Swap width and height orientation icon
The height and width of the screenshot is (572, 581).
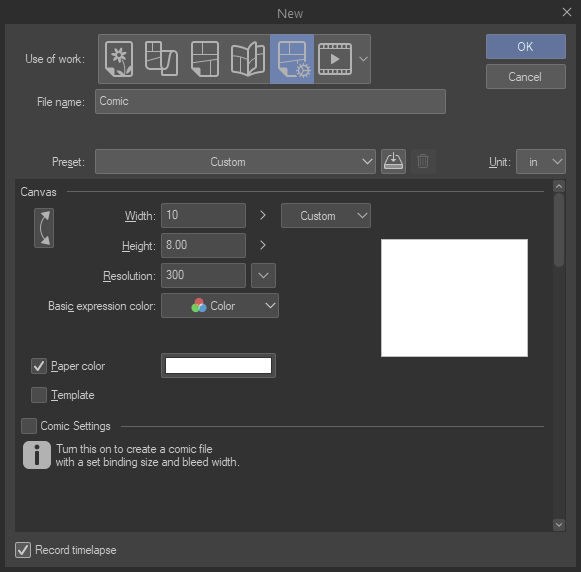coord(44,228)
